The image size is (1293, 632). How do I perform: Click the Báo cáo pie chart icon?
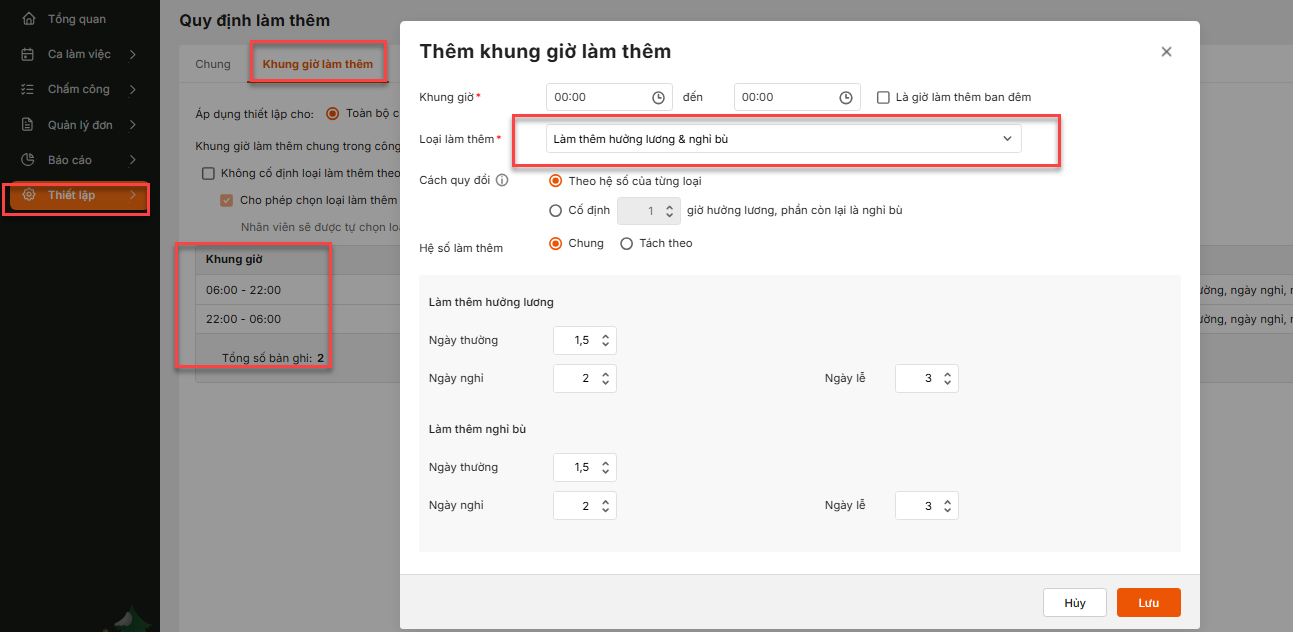click(28, 160)
